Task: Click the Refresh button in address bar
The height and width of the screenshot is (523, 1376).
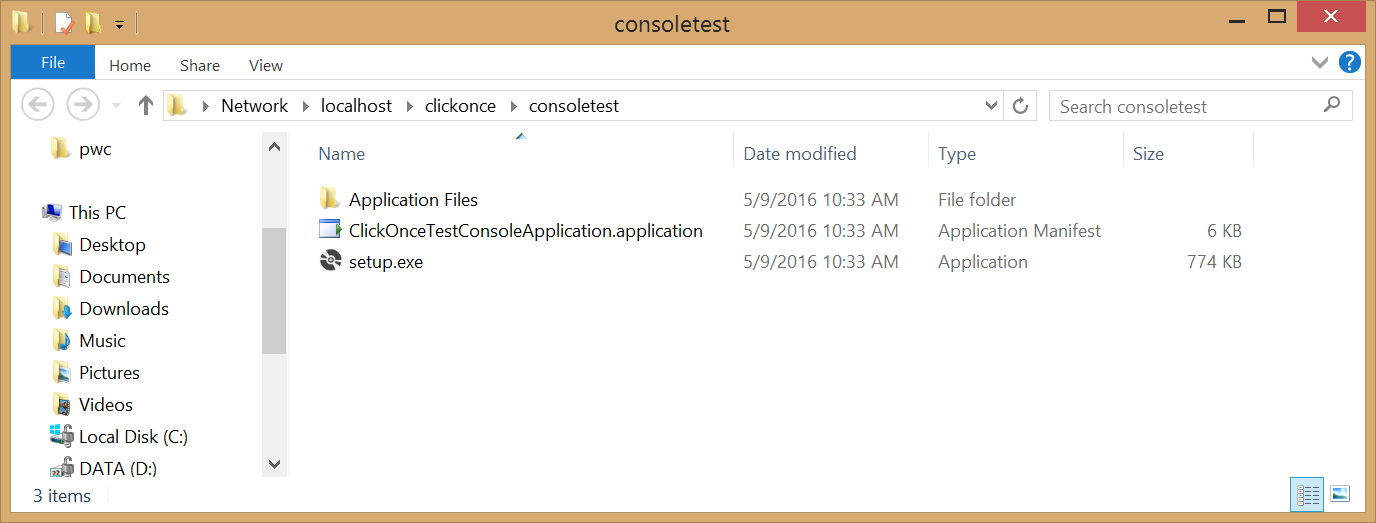Action: [1020, 106]
